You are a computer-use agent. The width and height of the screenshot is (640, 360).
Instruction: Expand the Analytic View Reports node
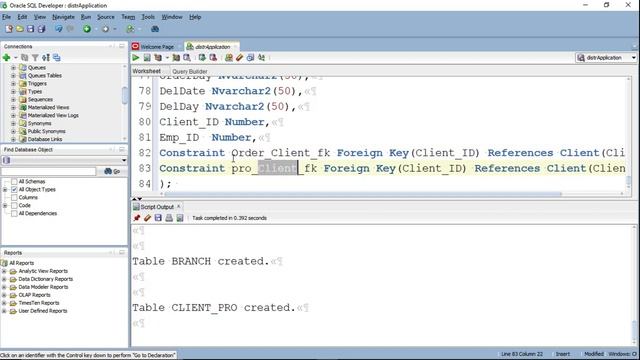point(4,271)
